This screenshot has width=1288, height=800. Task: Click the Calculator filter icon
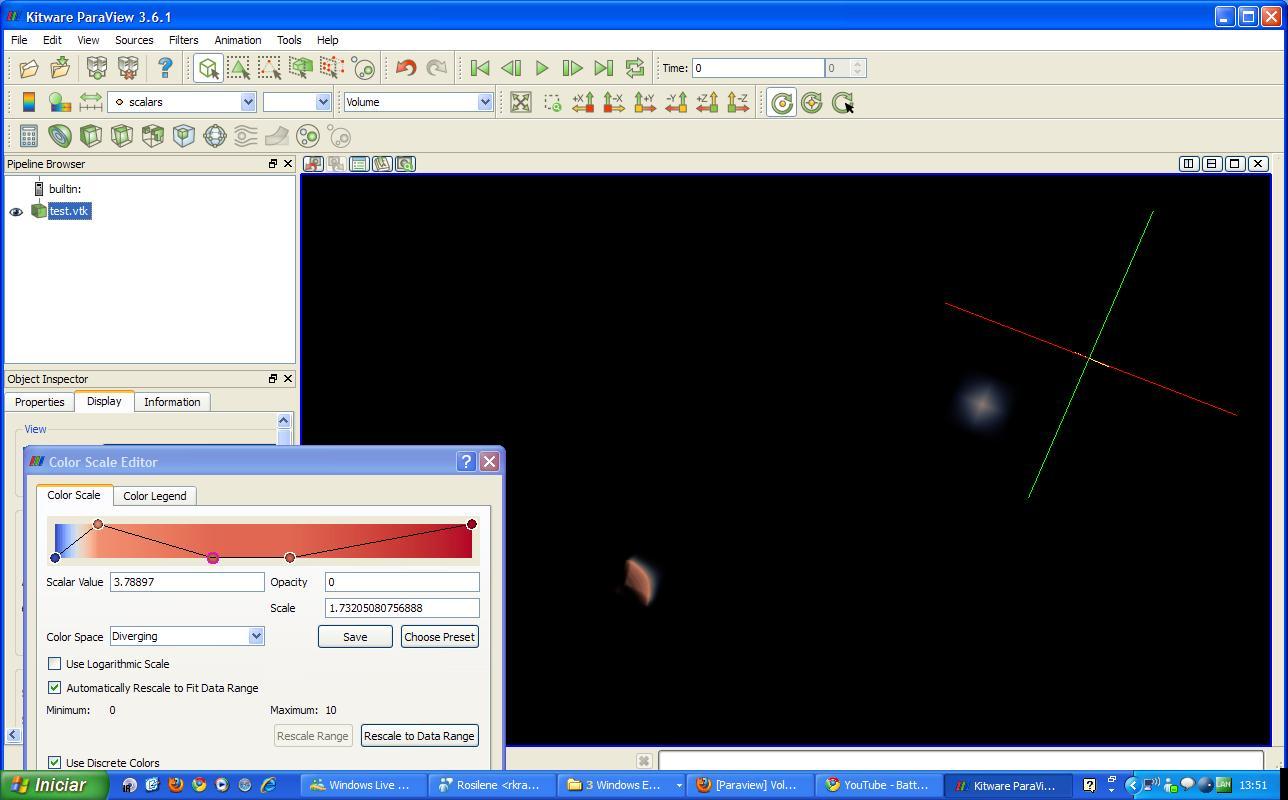pos(29,135)
